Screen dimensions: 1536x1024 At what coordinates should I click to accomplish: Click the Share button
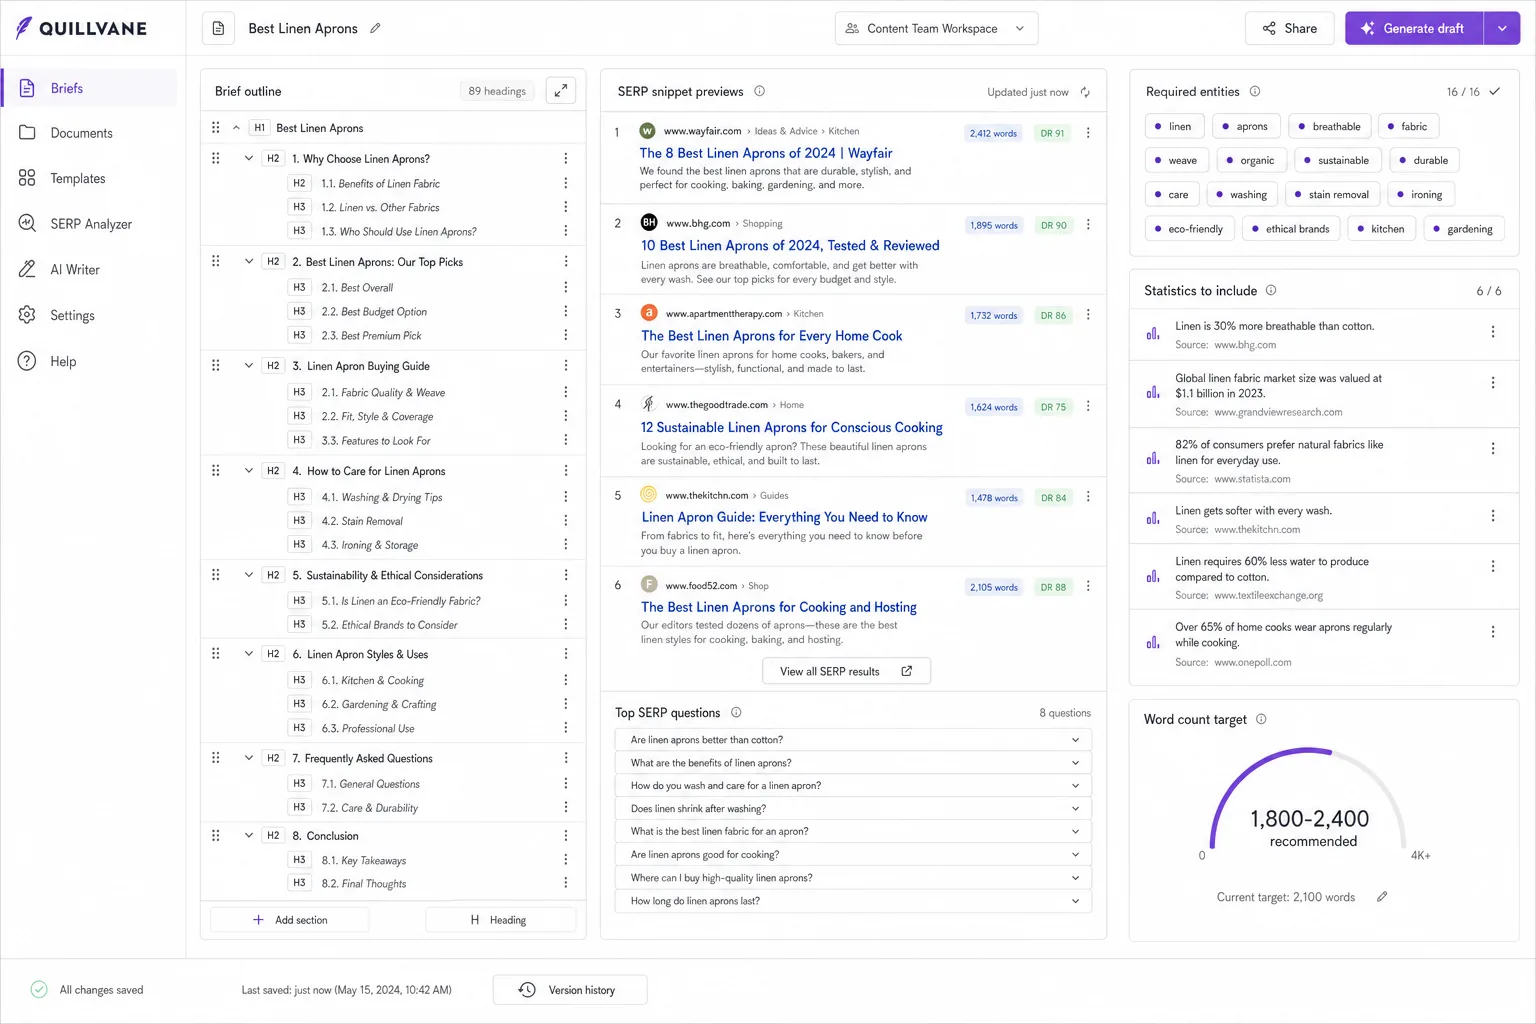point(1289,28)
